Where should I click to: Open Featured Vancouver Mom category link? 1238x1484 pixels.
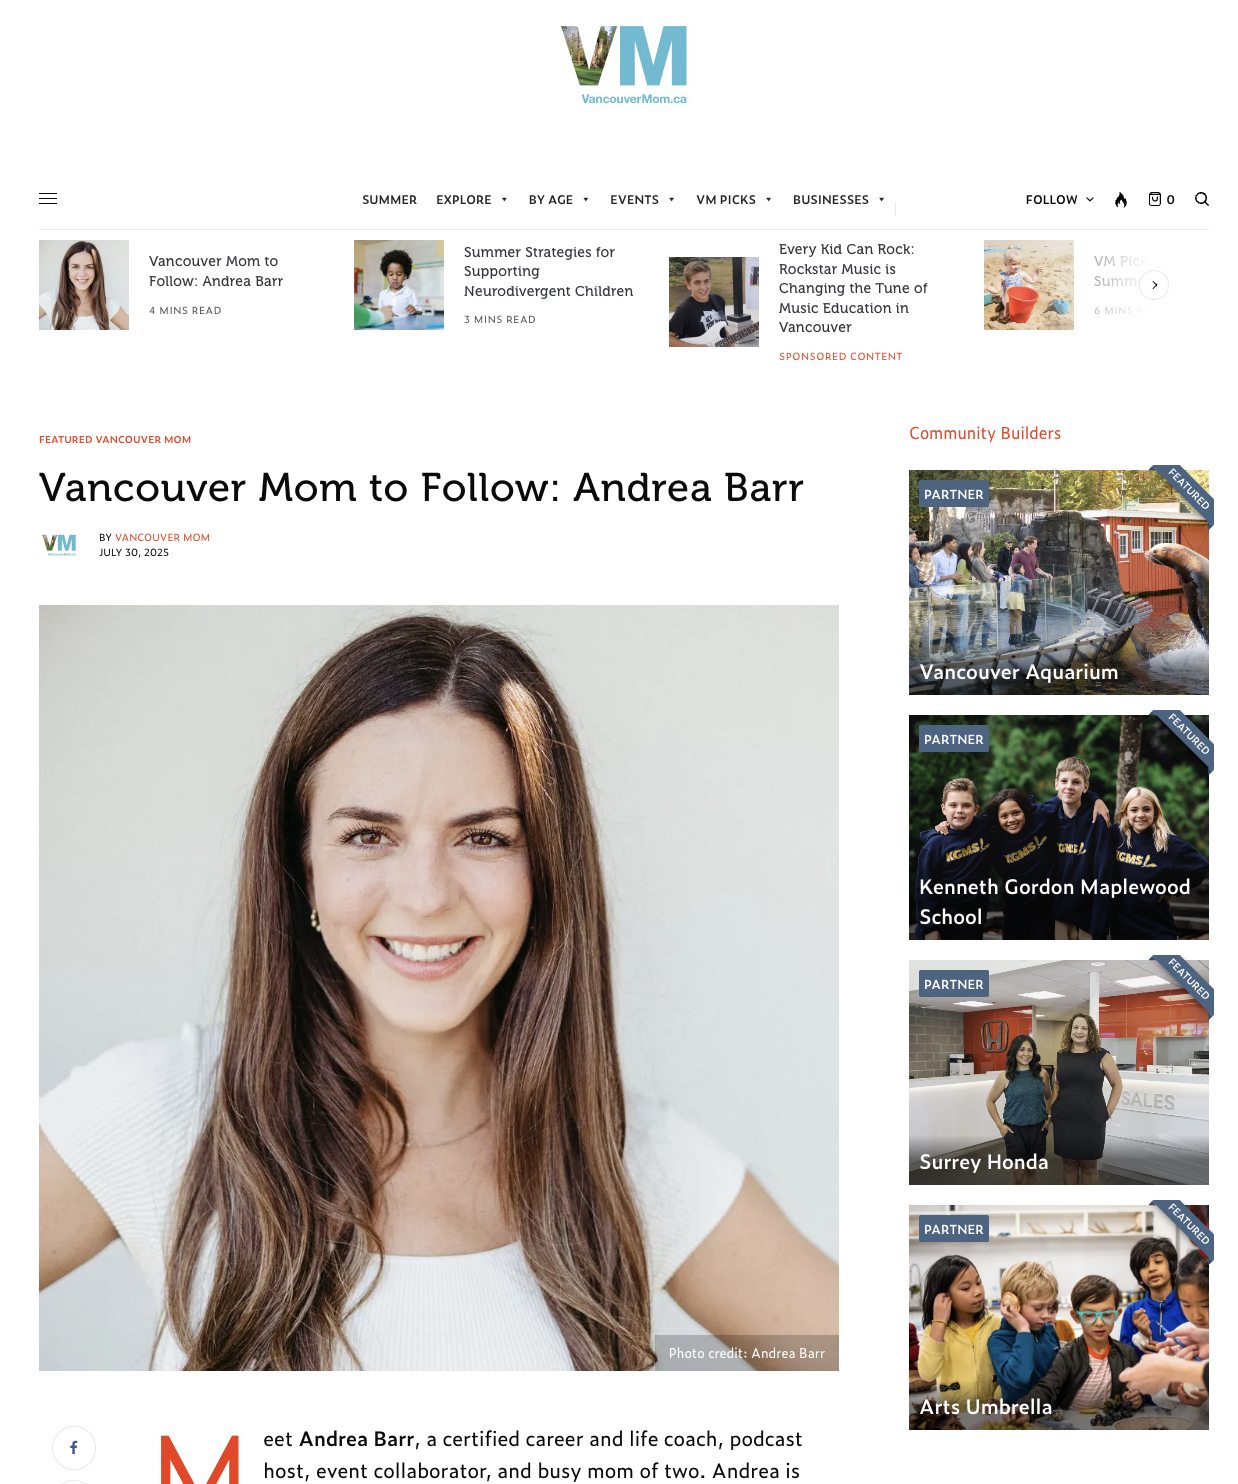click(x=115, y=440)
